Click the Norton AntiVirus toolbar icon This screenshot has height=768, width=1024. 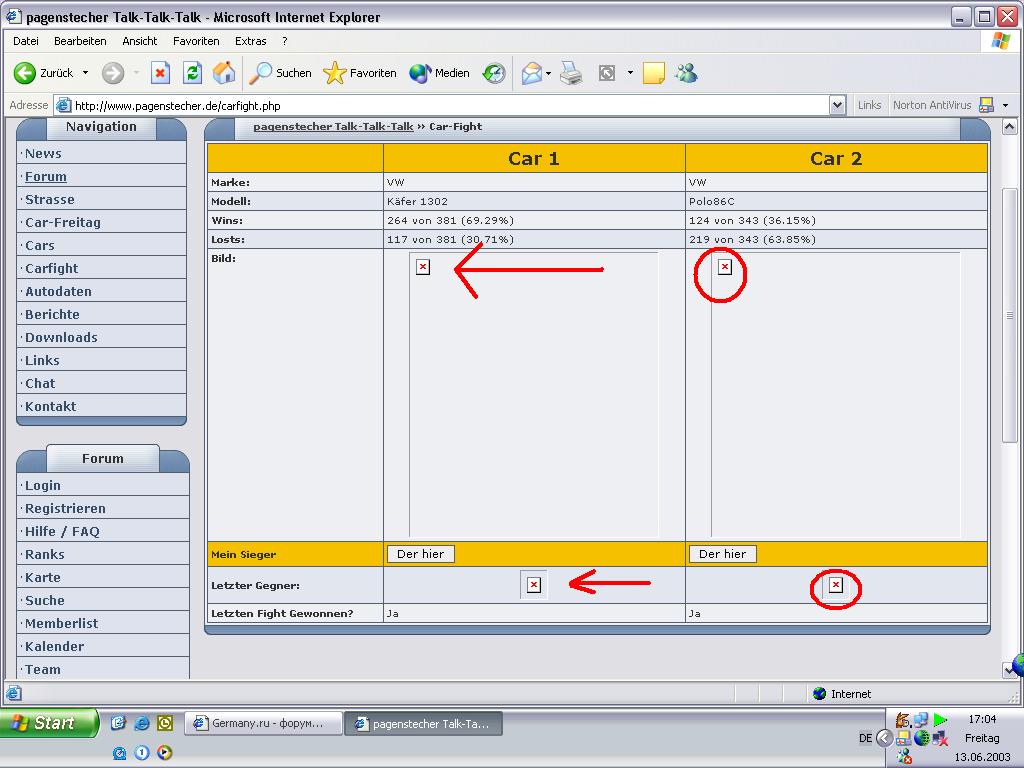(987, 105)
